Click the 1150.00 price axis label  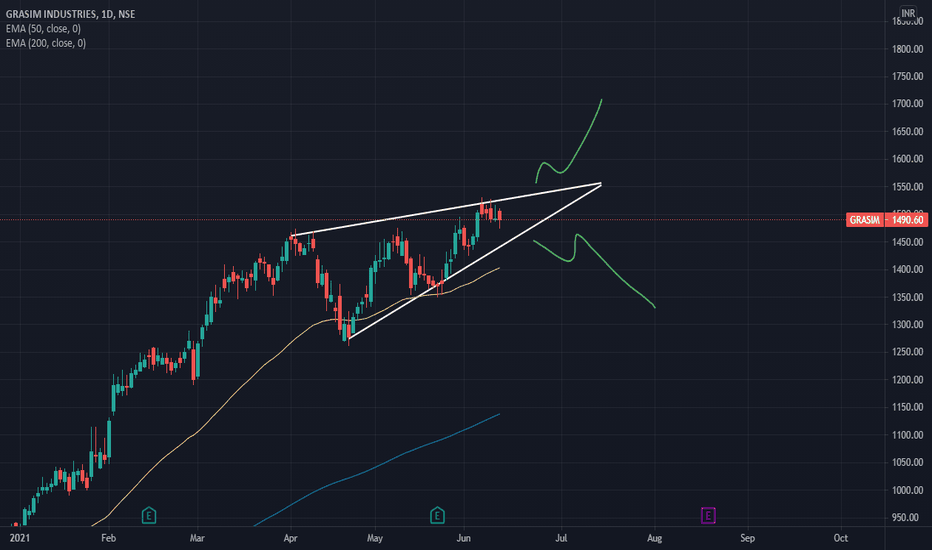click(908, 407)
